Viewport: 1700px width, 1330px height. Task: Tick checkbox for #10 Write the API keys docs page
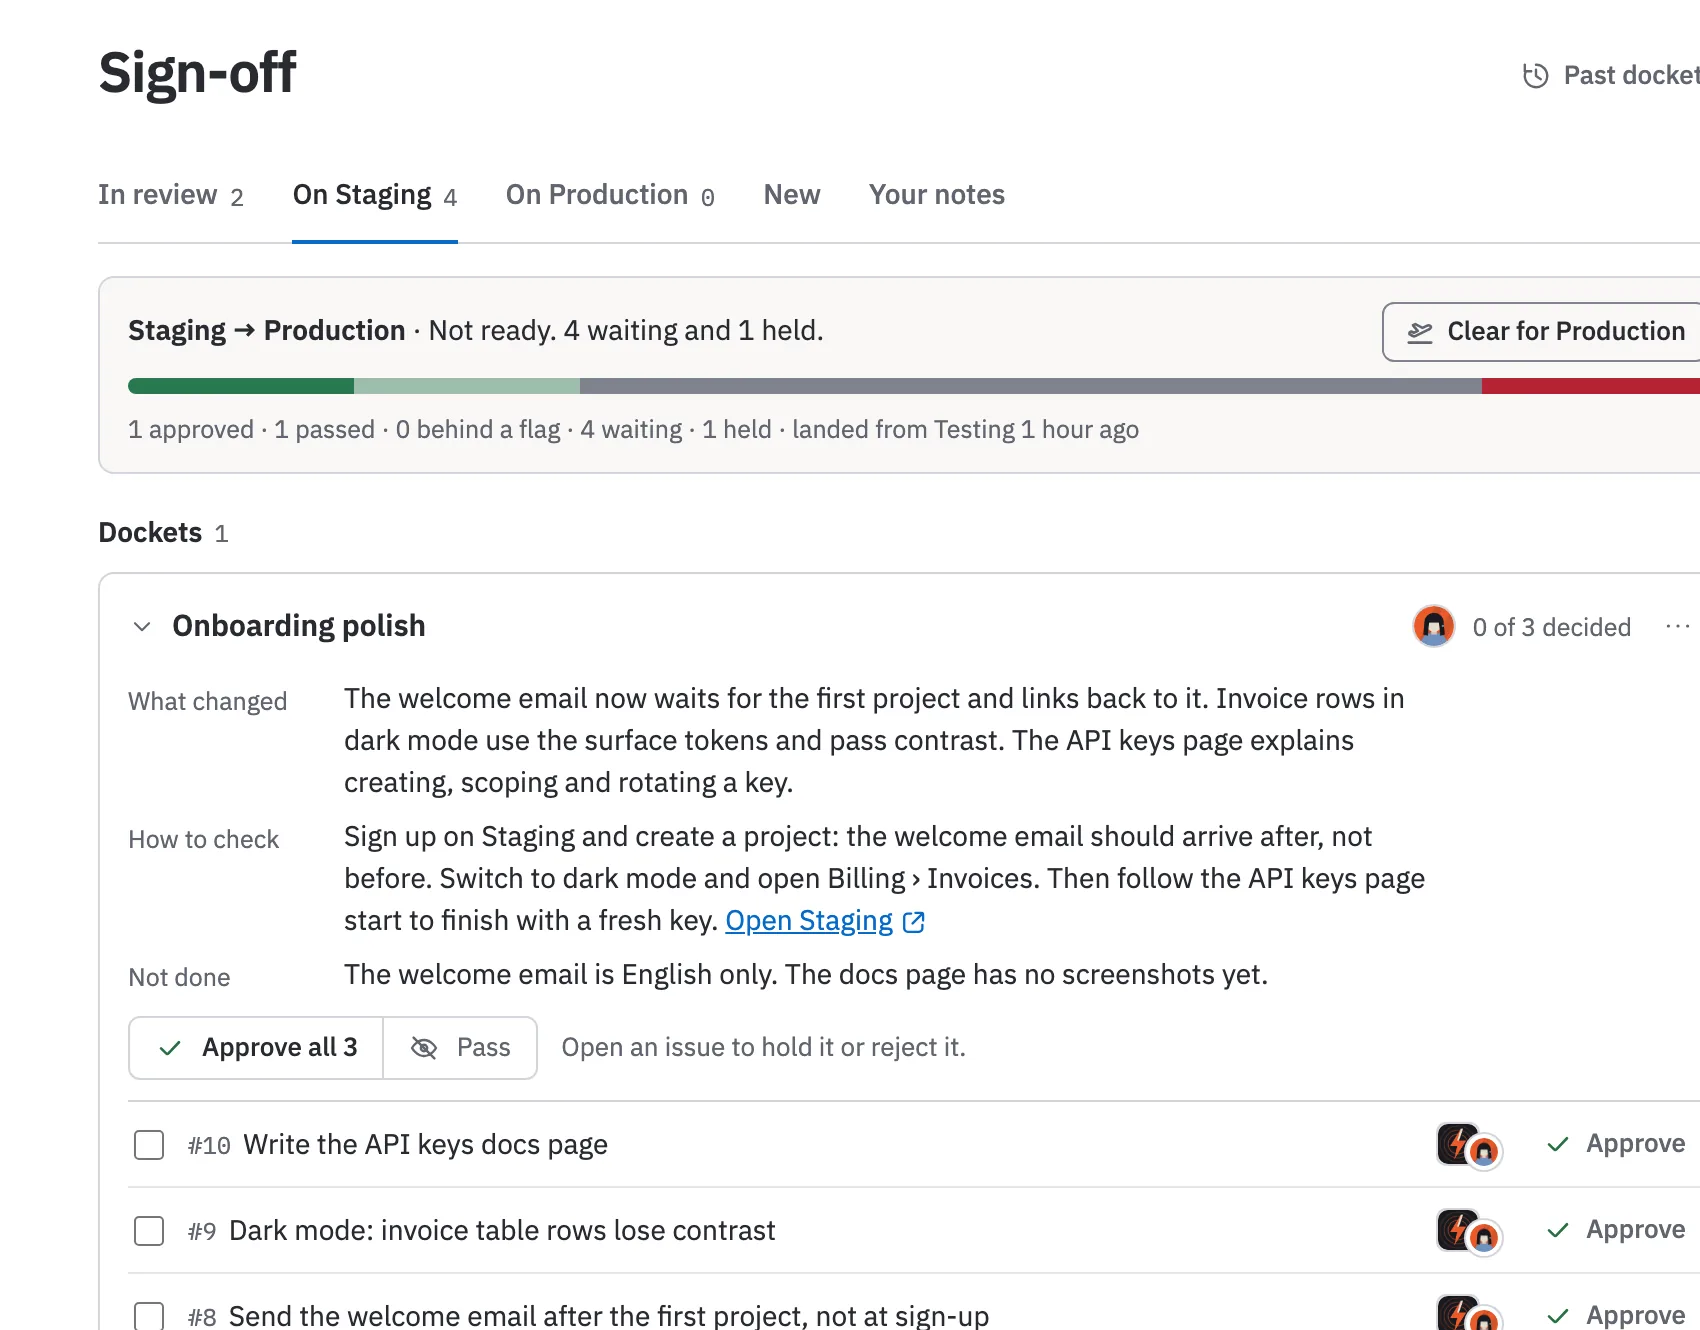tap(149, 1145)
